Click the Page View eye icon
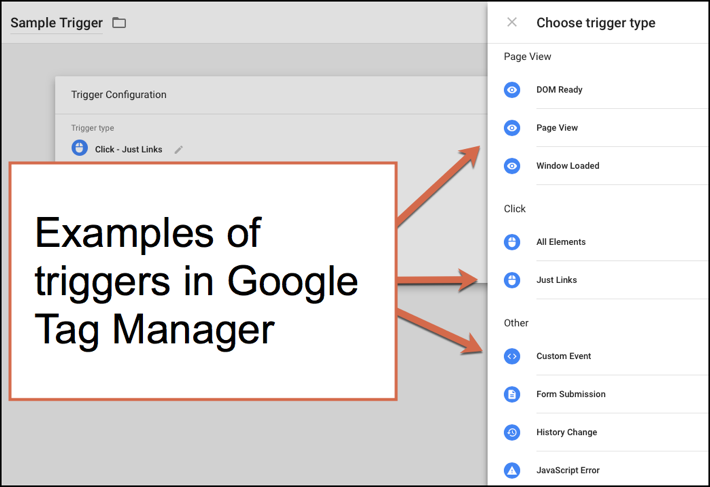This screenshot has width=710, height=487. pos(512,128)
